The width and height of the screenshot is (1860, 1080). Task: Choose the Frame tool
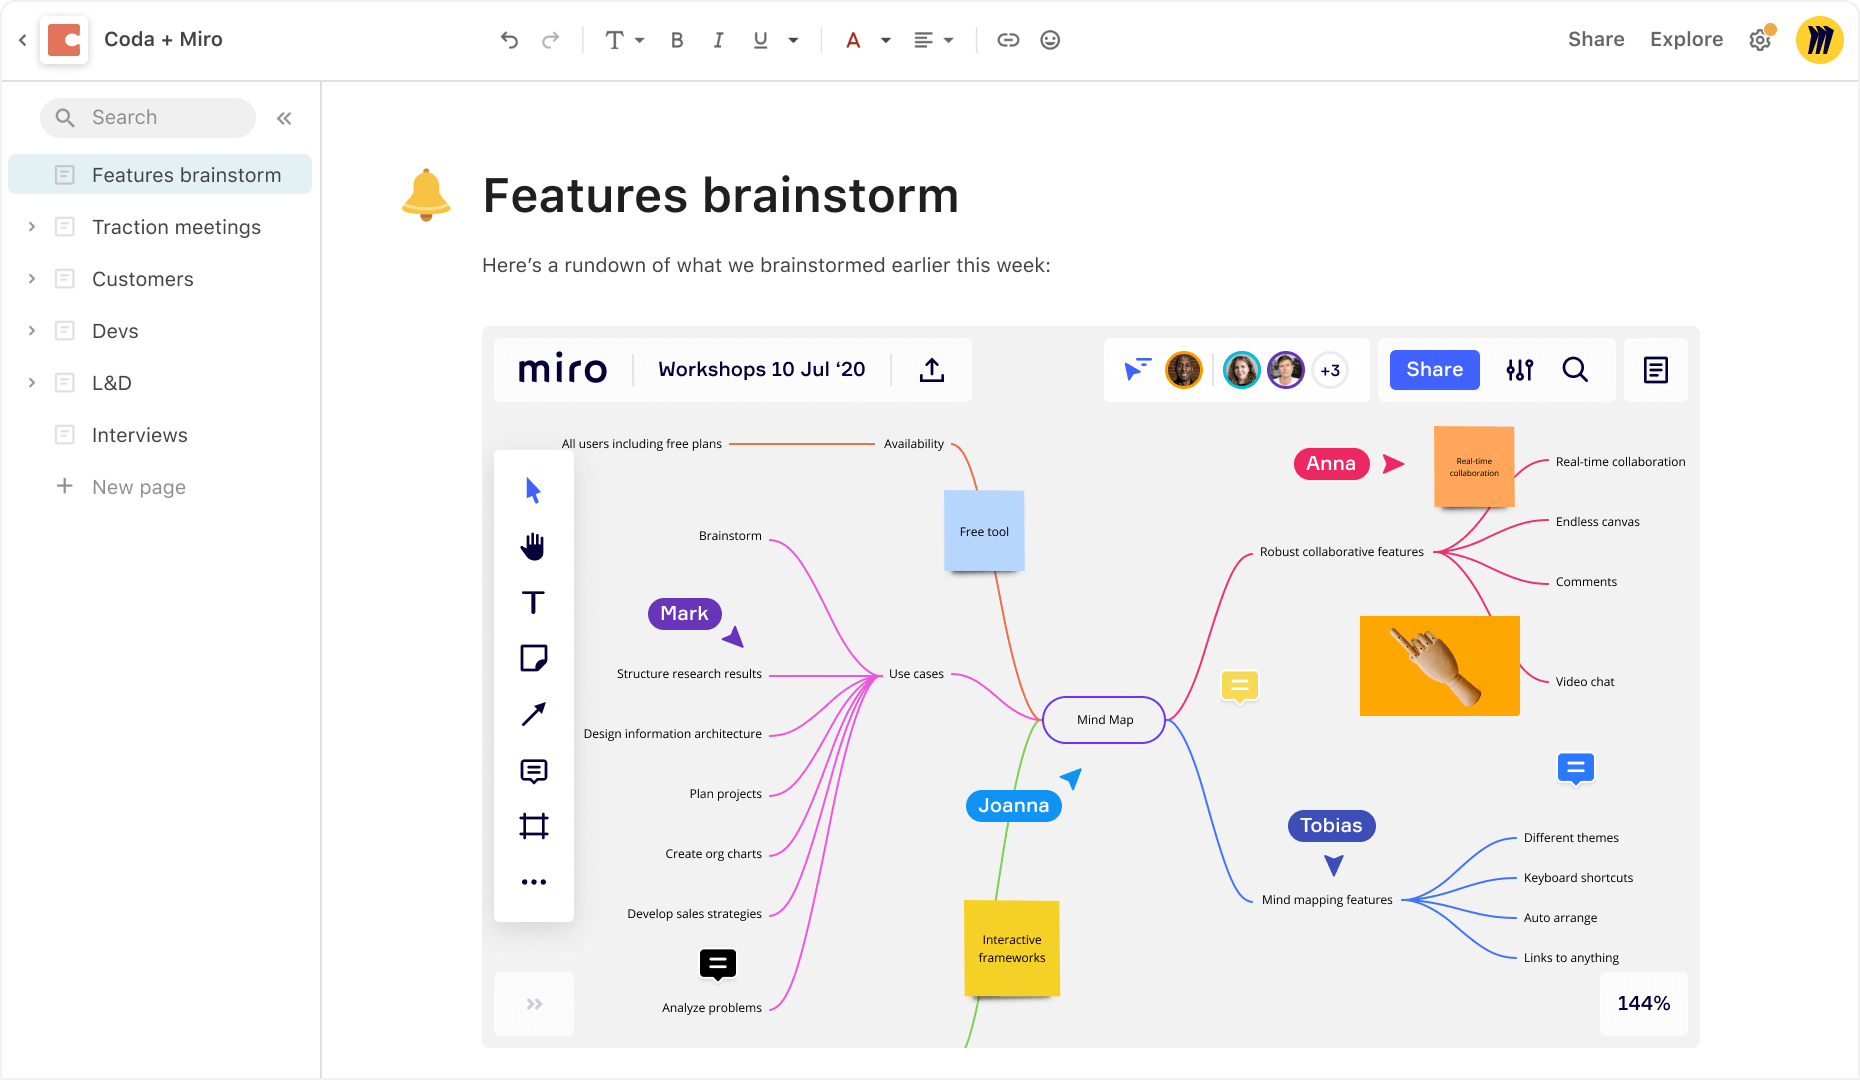pos(533,826)
